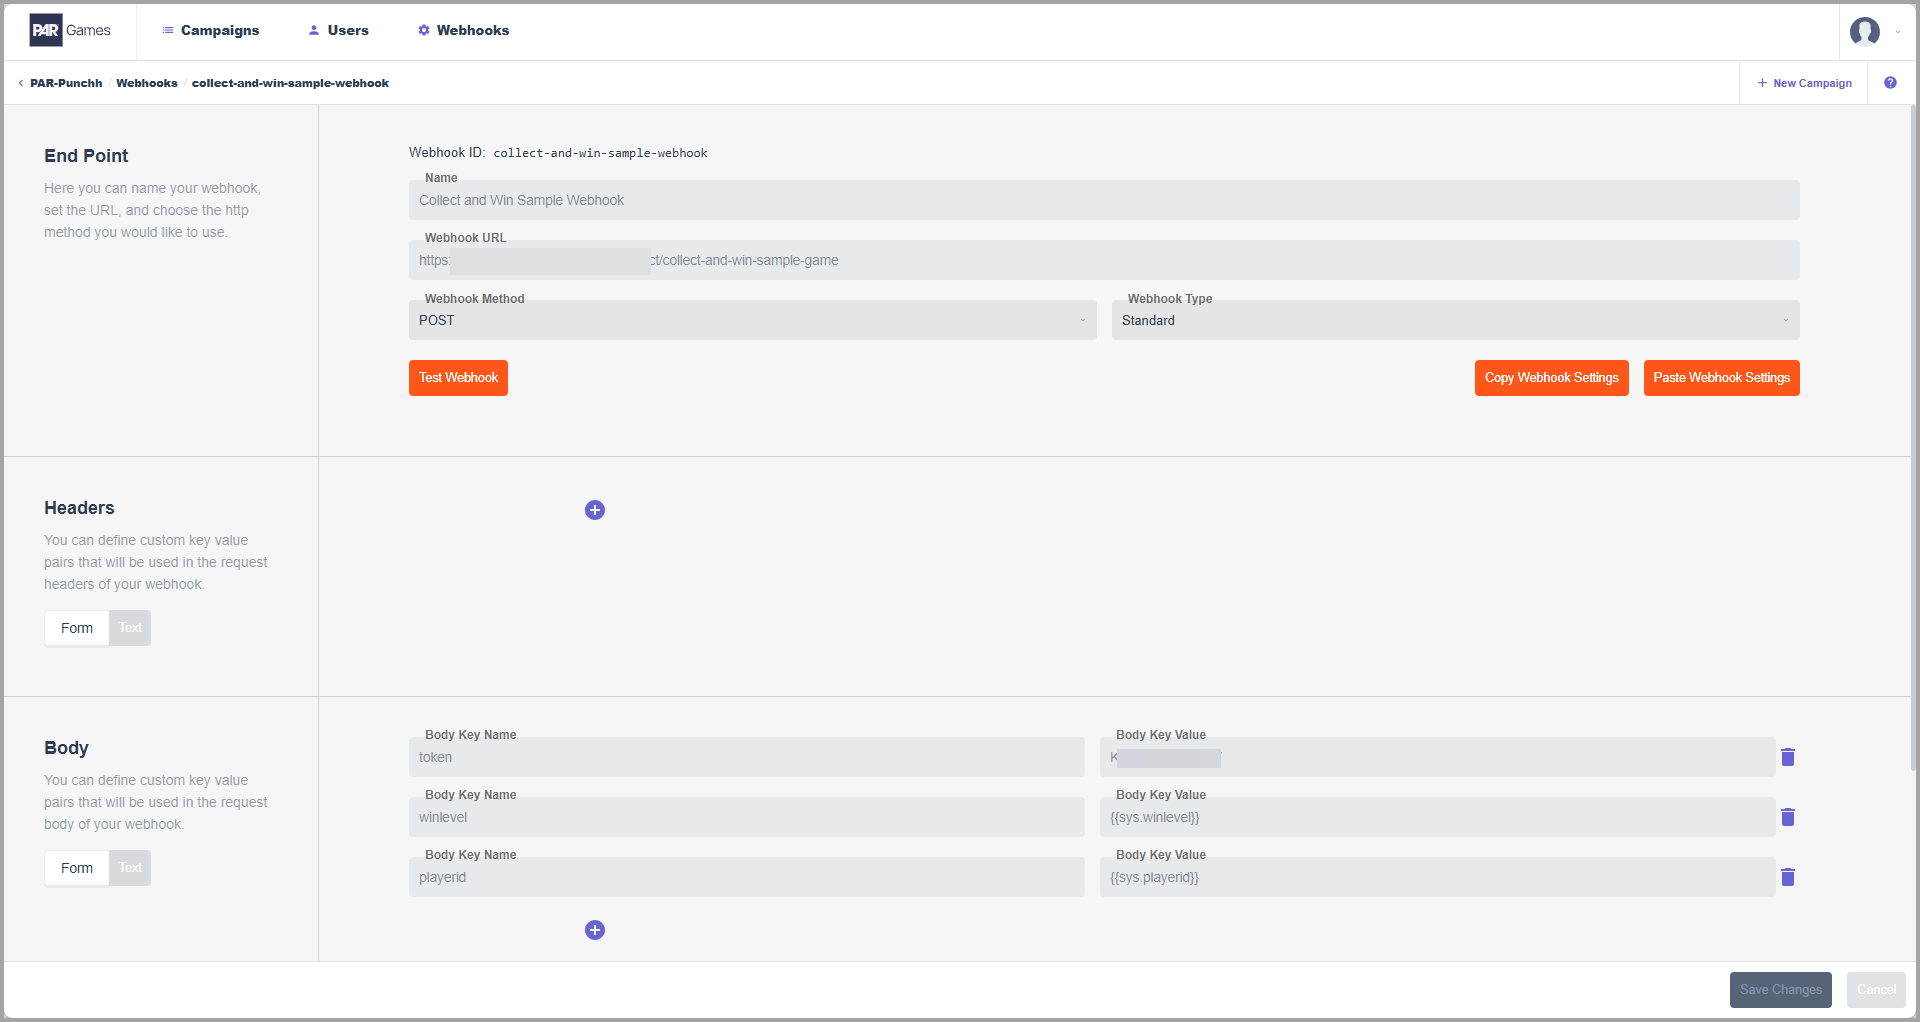Screen dimensions: 1920x1022
Task: Switch Headers section to Text mode
Action: [130, 628]
